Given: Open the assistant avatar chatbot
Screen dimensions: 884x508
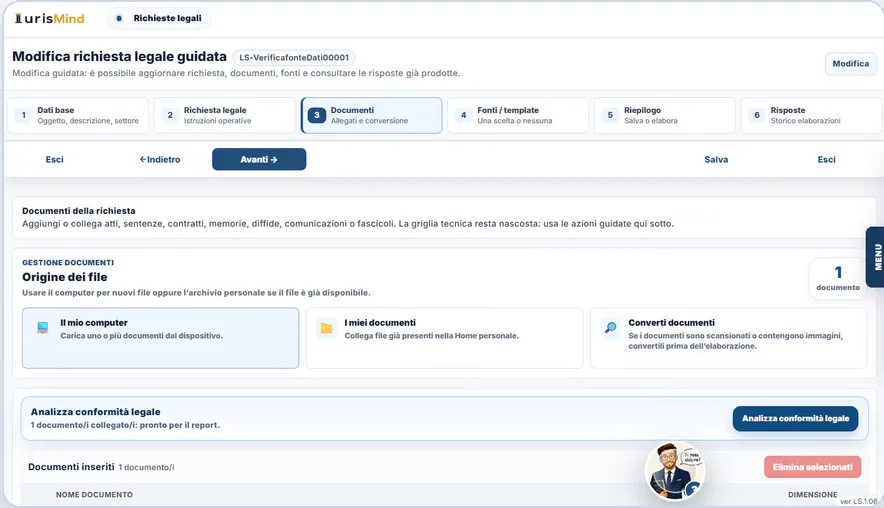Looking at the screenshot, I should coord(675,471).
